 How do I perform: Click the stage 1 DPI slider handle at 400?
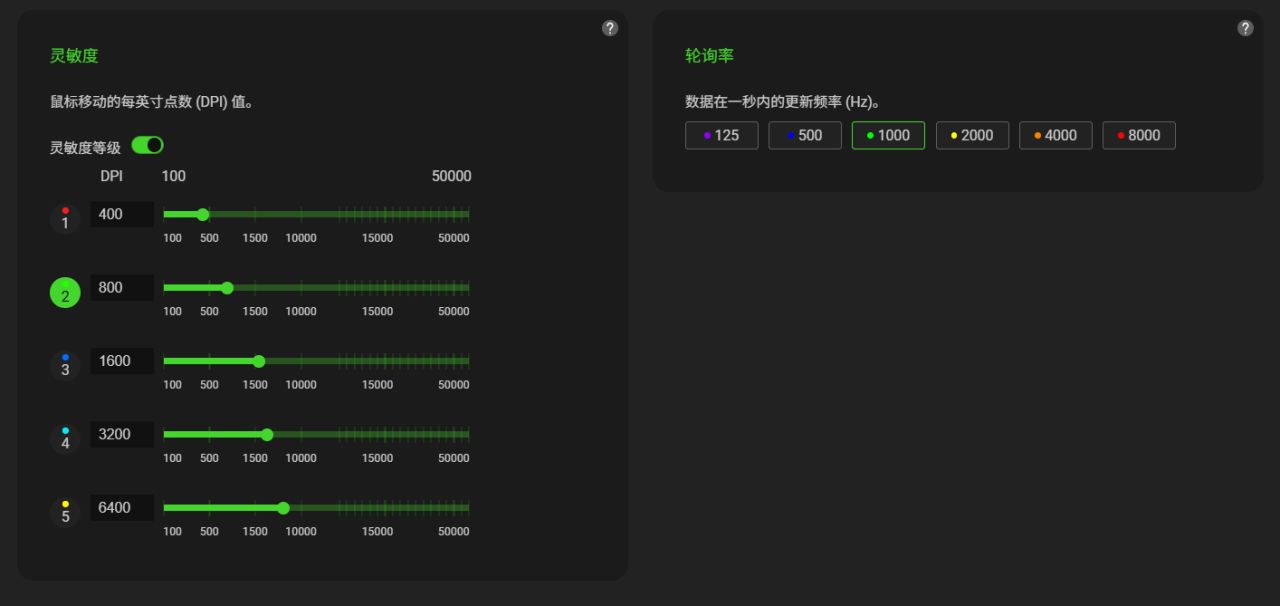(203, 214)
